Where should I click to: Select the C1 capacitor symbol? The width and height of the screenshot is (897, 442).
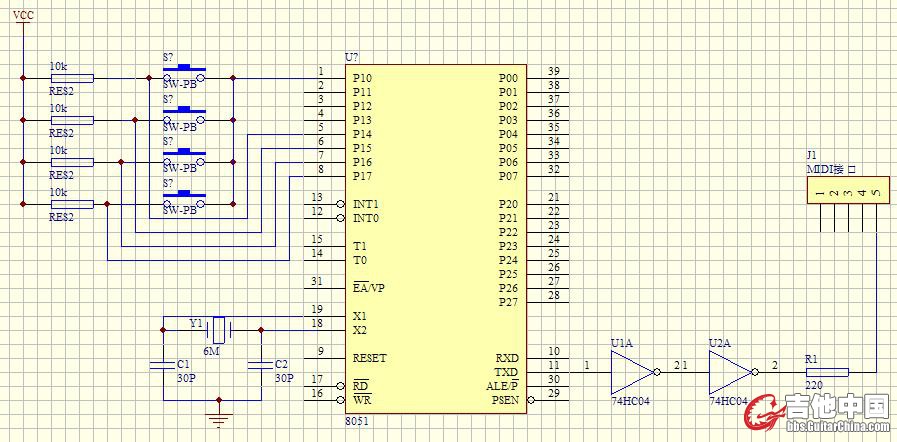click(163, 365)
